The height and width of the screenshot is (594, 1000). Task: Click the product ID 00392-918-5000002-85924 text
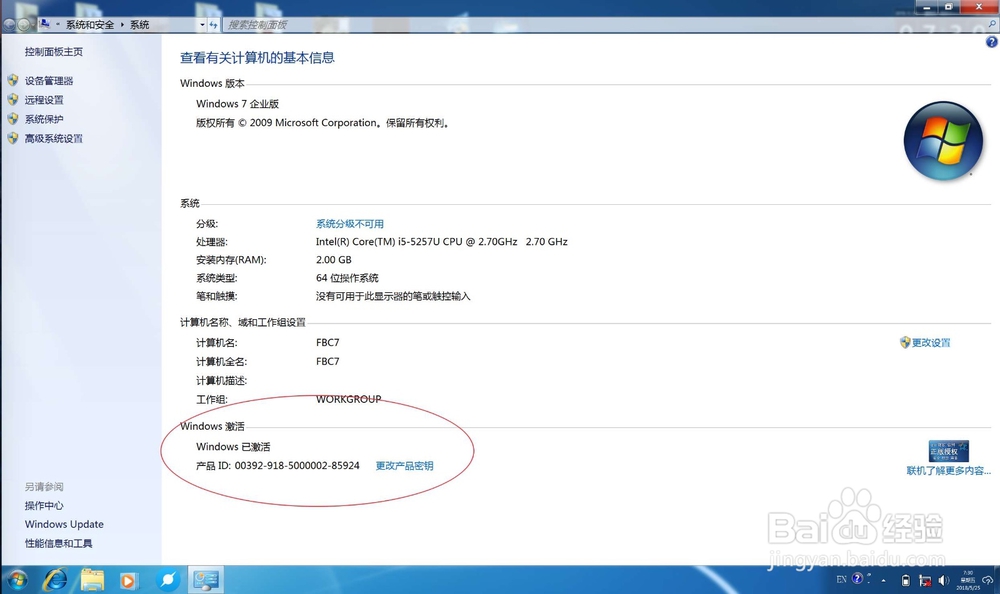(297, 465)
